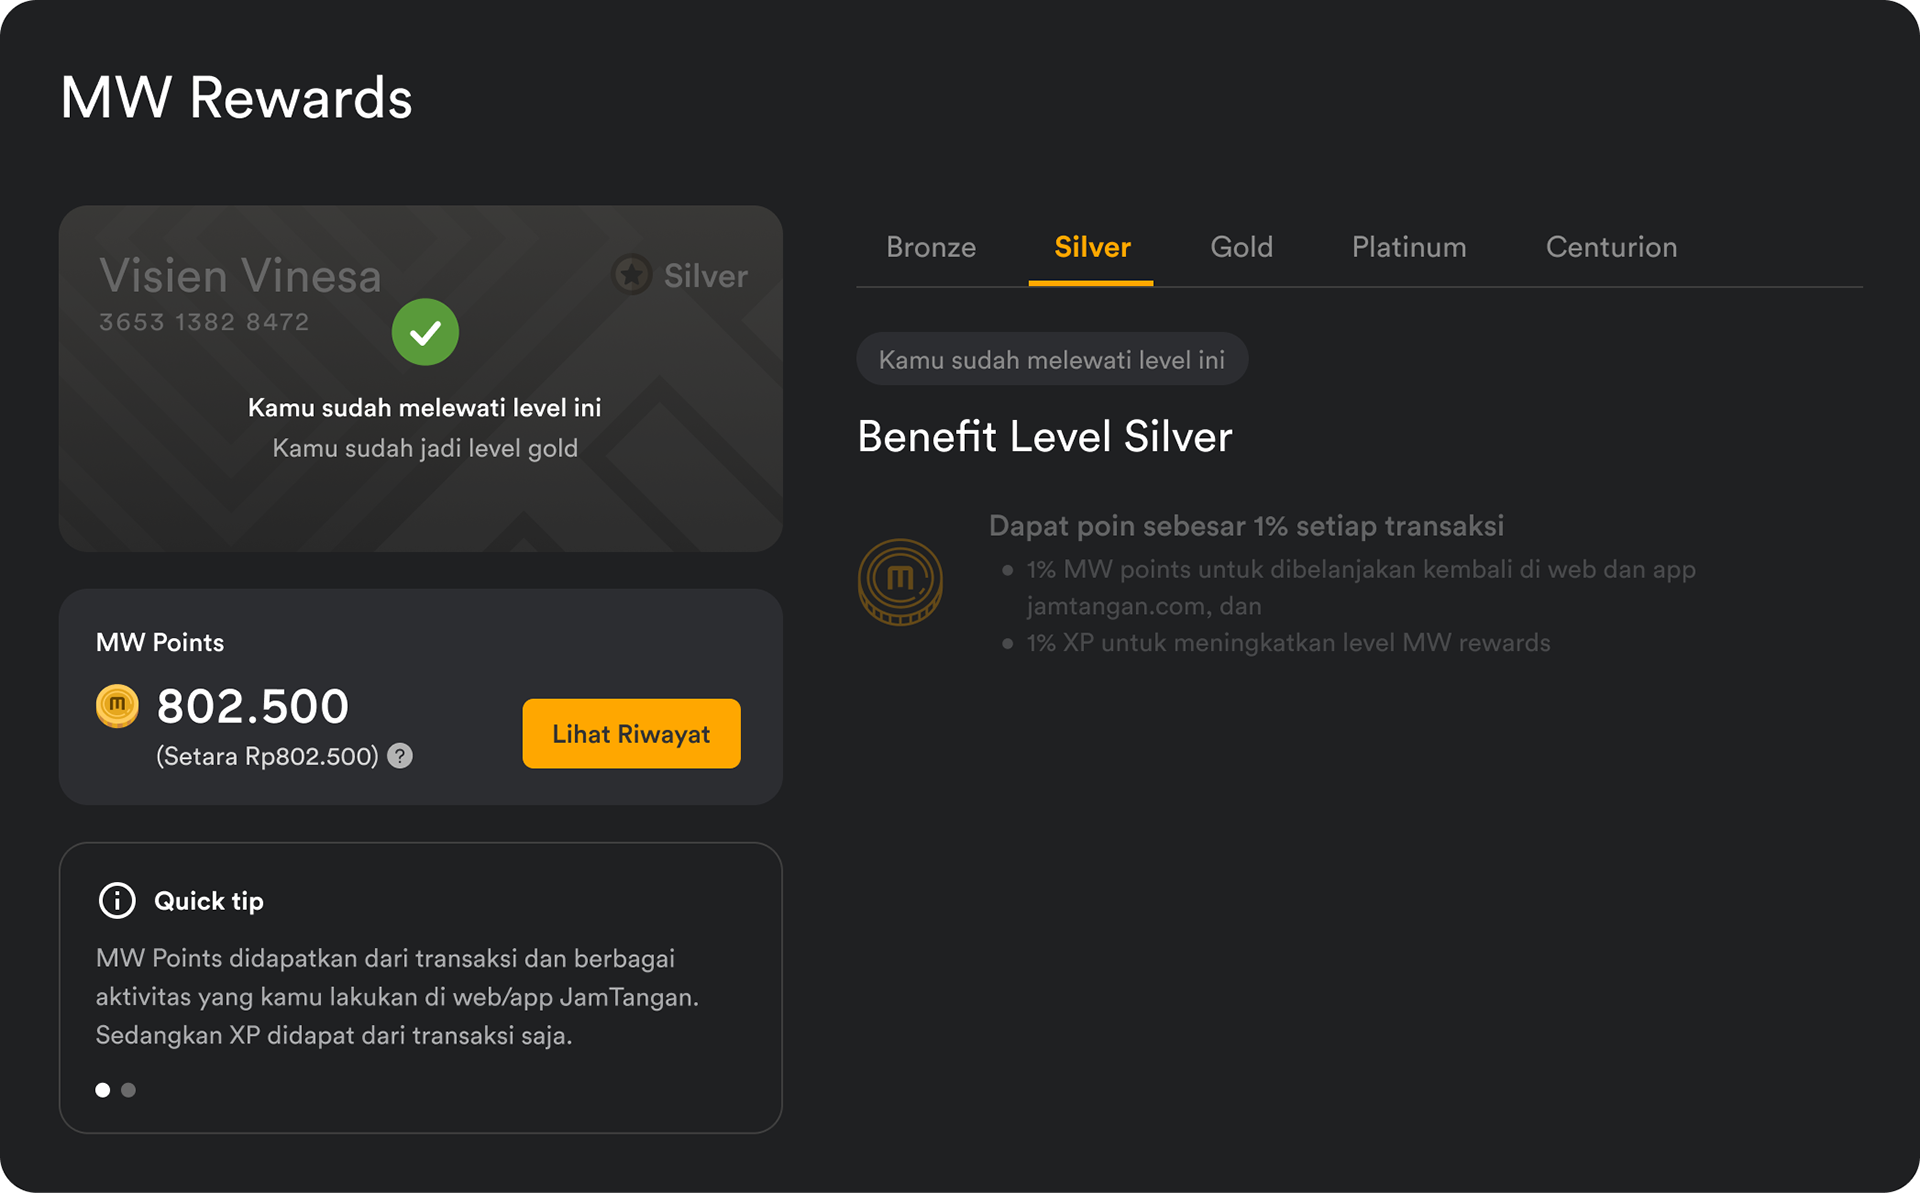Click the gold MW Points coin icon
This screenshot has width=1920, height=1193.
(x=117, y=706)
